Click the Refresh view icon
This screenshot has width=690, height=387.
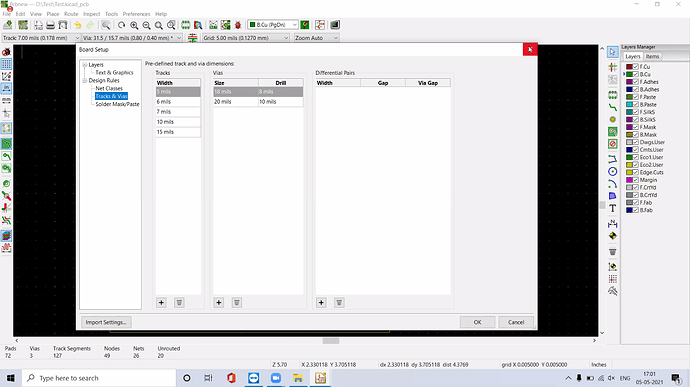coord(121,25)
